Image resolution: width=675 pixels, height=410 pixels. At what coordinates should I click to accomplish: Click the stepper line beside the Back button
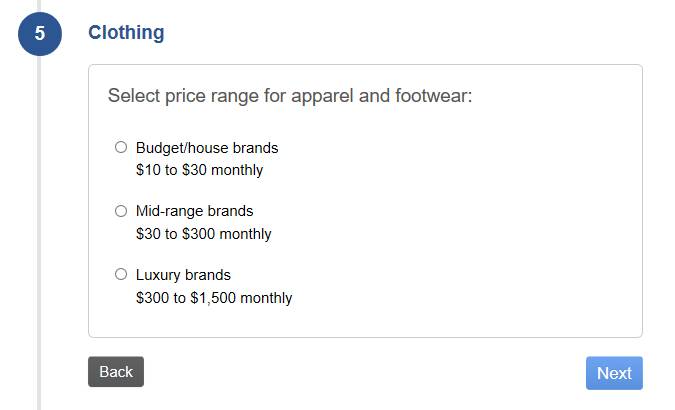point(39,372)
